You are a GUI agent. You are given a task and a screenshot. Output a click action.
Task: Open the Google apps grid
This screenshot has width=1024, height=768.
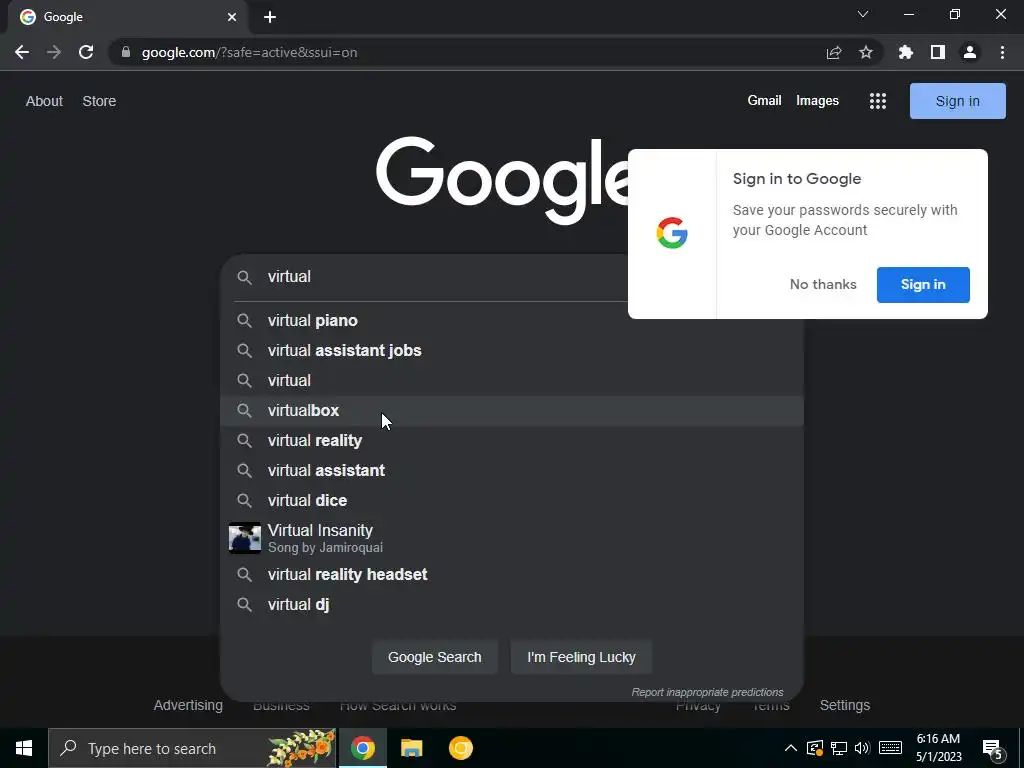point(878,101)
